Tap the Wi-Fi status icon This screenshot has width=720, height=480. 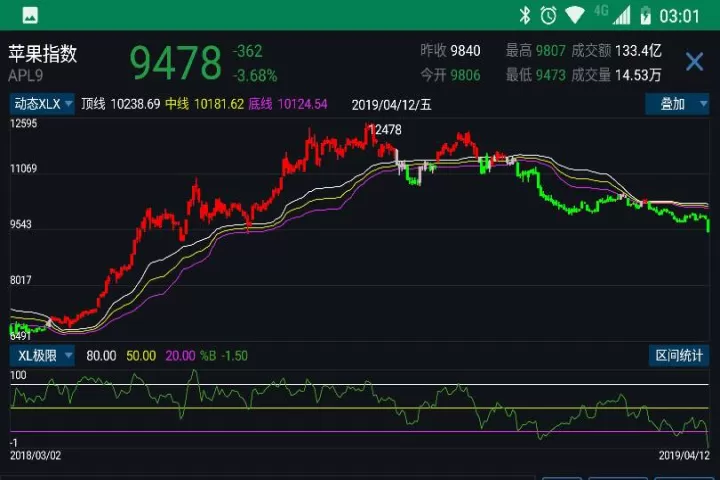574,15
